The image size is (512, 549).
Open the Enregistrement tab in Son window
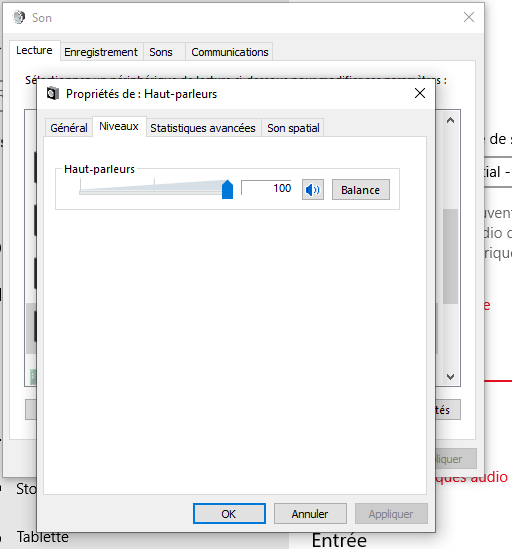click(x=101, y=52)
